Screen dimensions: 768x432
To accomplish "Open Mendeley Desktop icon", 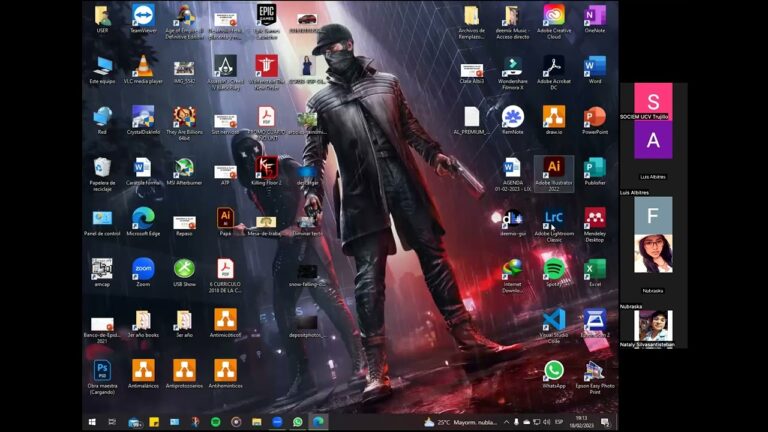I will (x=595, y=224).
